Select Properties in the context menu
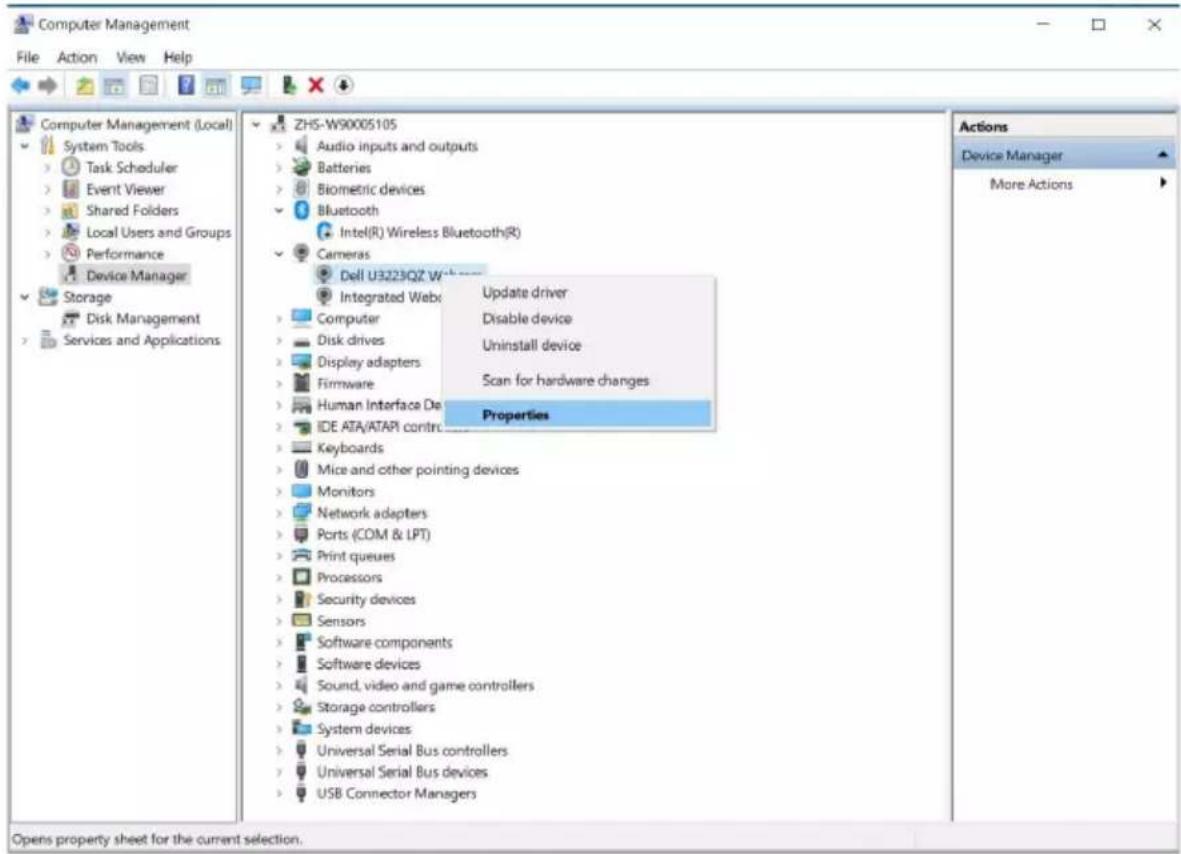 (578, 414)
